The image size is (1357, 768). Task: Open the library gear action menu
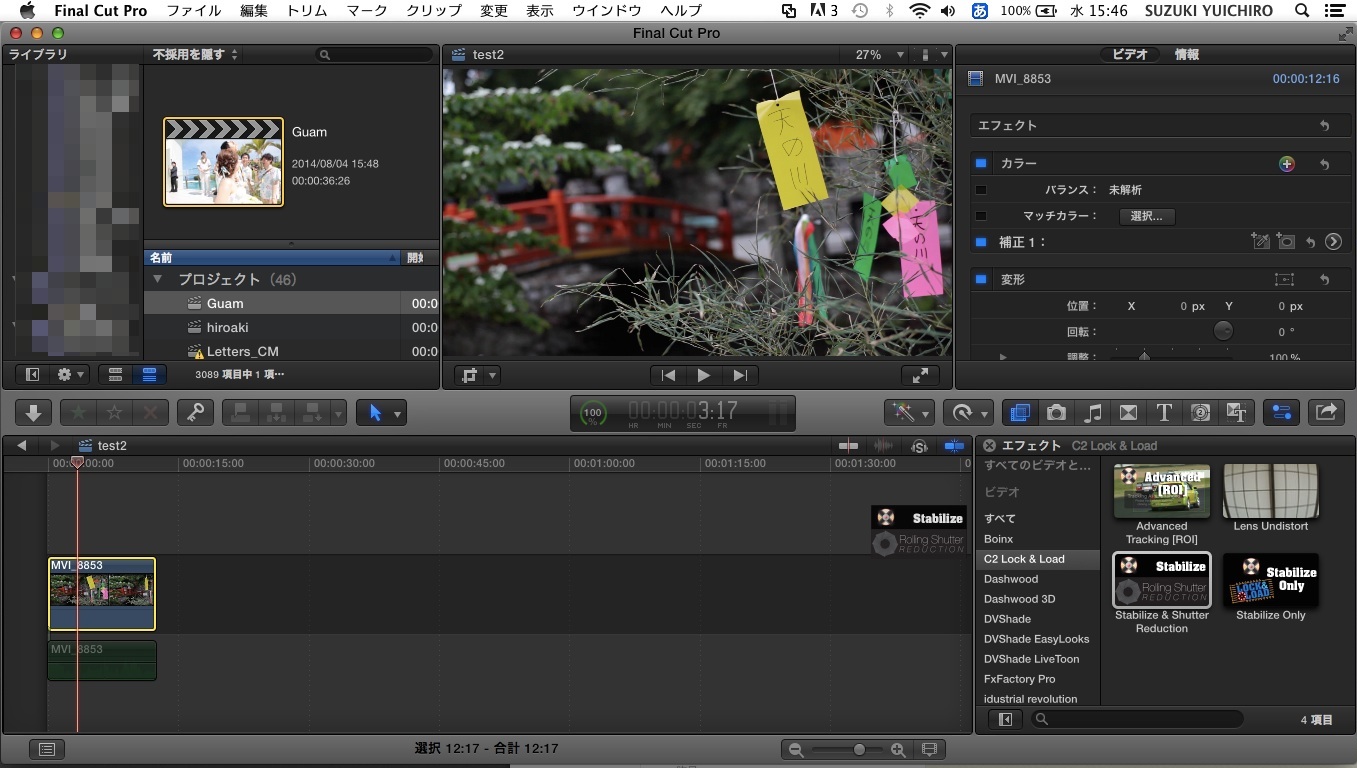[71, 375]
